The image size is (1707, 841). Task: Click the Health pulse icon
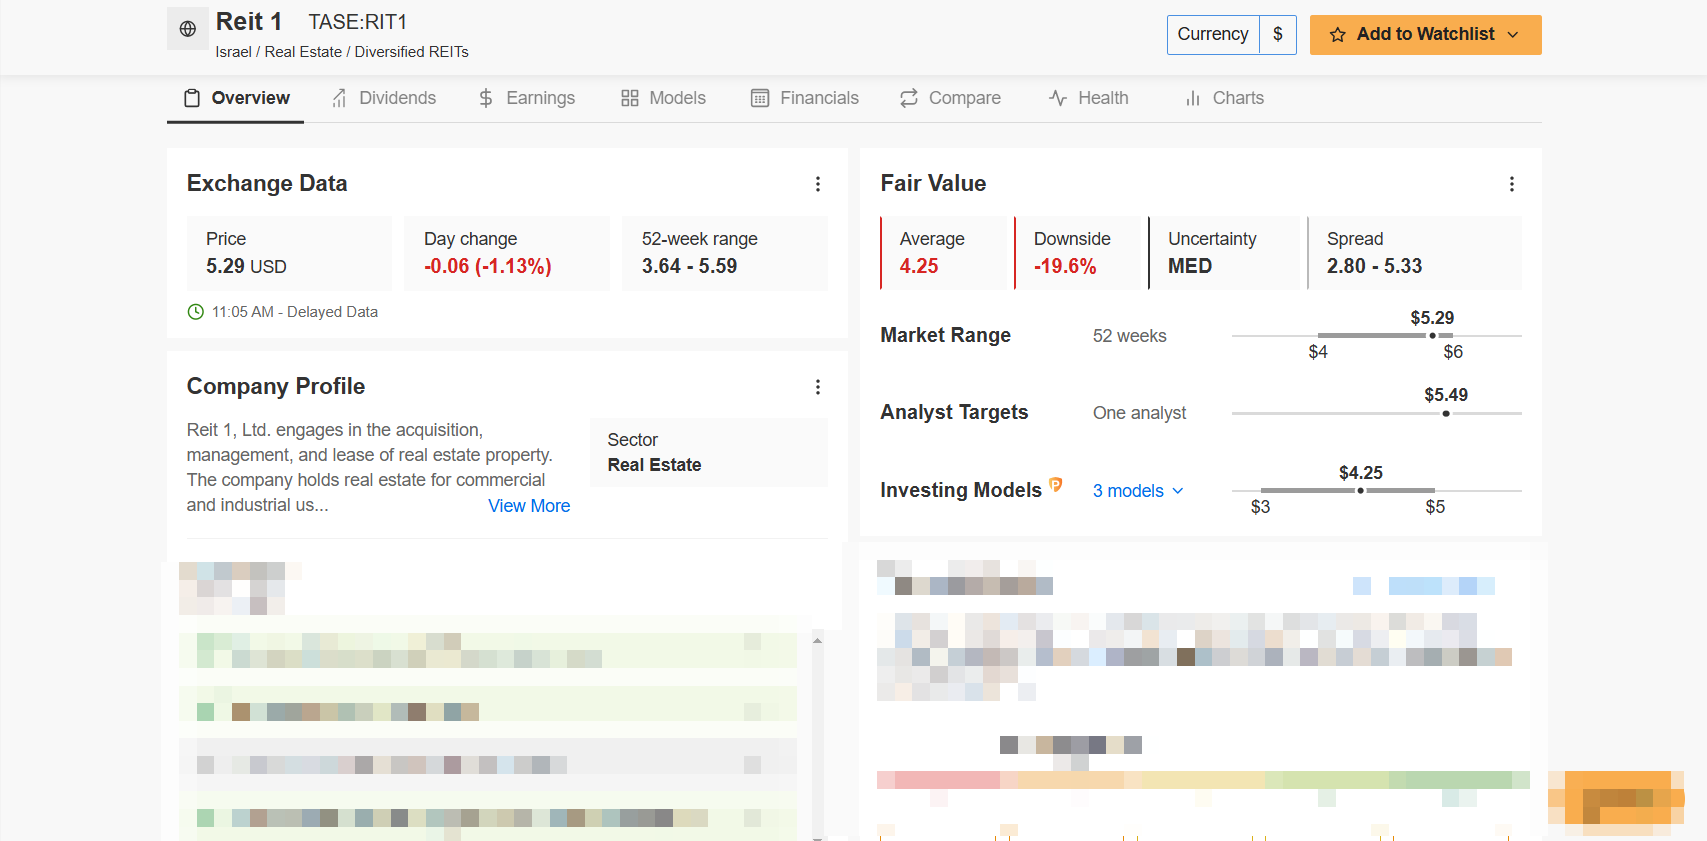[x=1058, y=98]
